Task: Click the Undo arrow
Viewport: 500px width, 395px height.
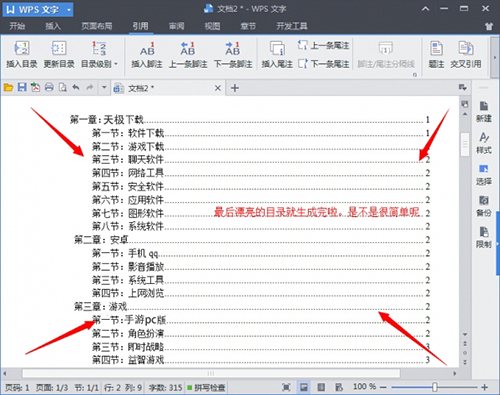Action: [x=76, y=87]
